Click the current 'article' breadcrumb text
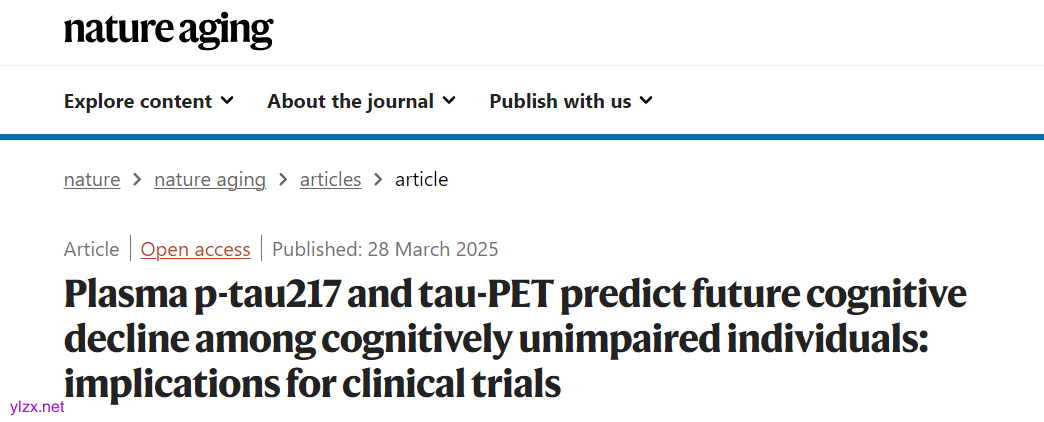This screenshot has height=422, width=1044. pos(421,180)
